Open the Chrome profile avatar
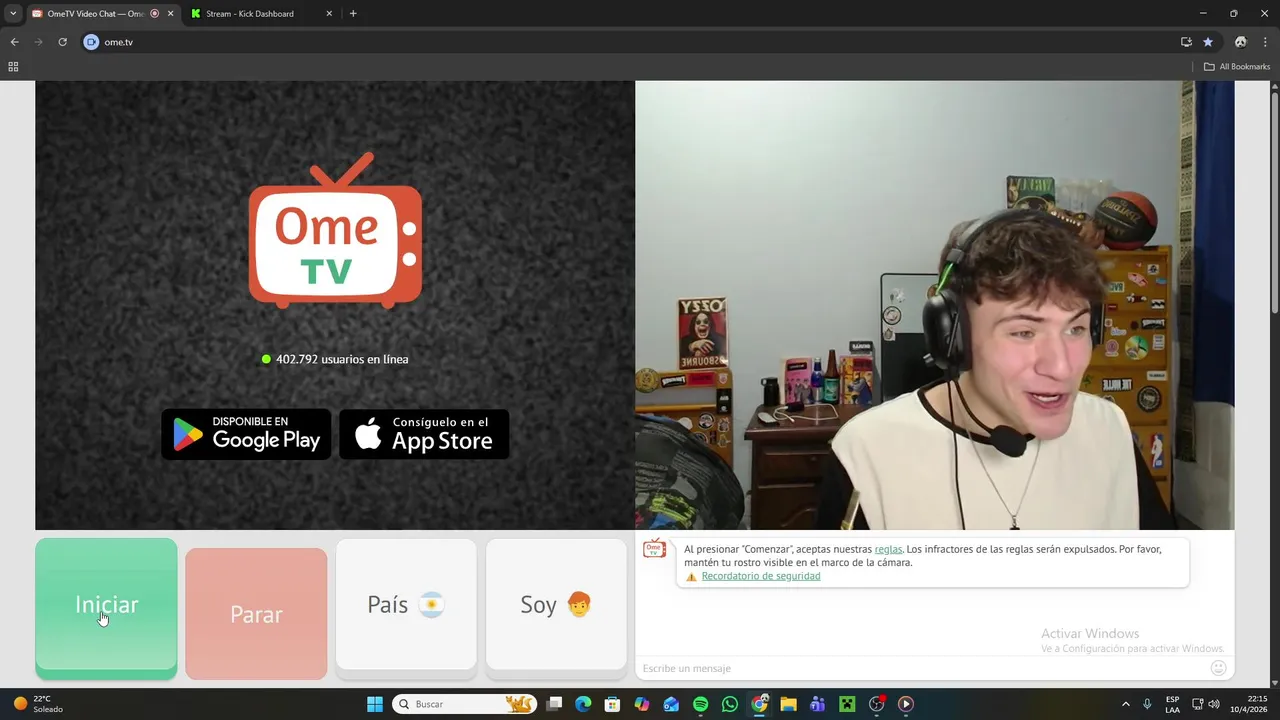Image resolution: width=1280 pixels, height=720 pixels. point(1240,42)
